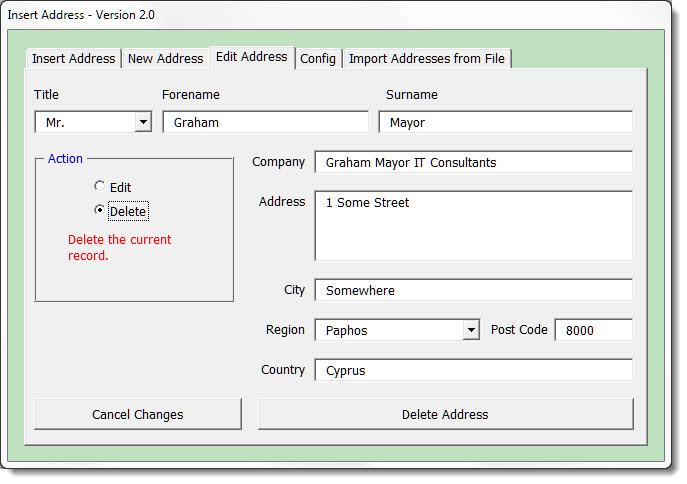Click the Forename field containing Graham
This screenshot has height=484, width=687.
266,122
